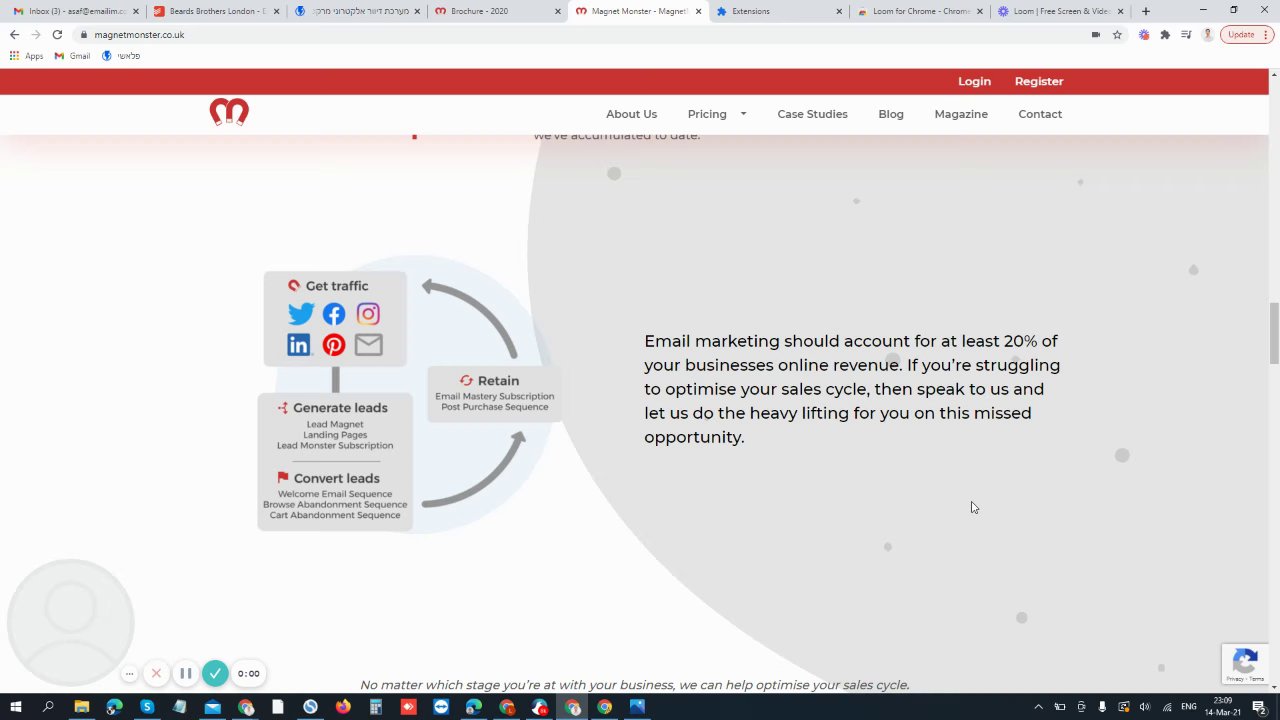The height and width of the screenshot is (720, 1280).
Task: Click the envelope email icon in Get traffic
Action: click(x=368, y=345)
